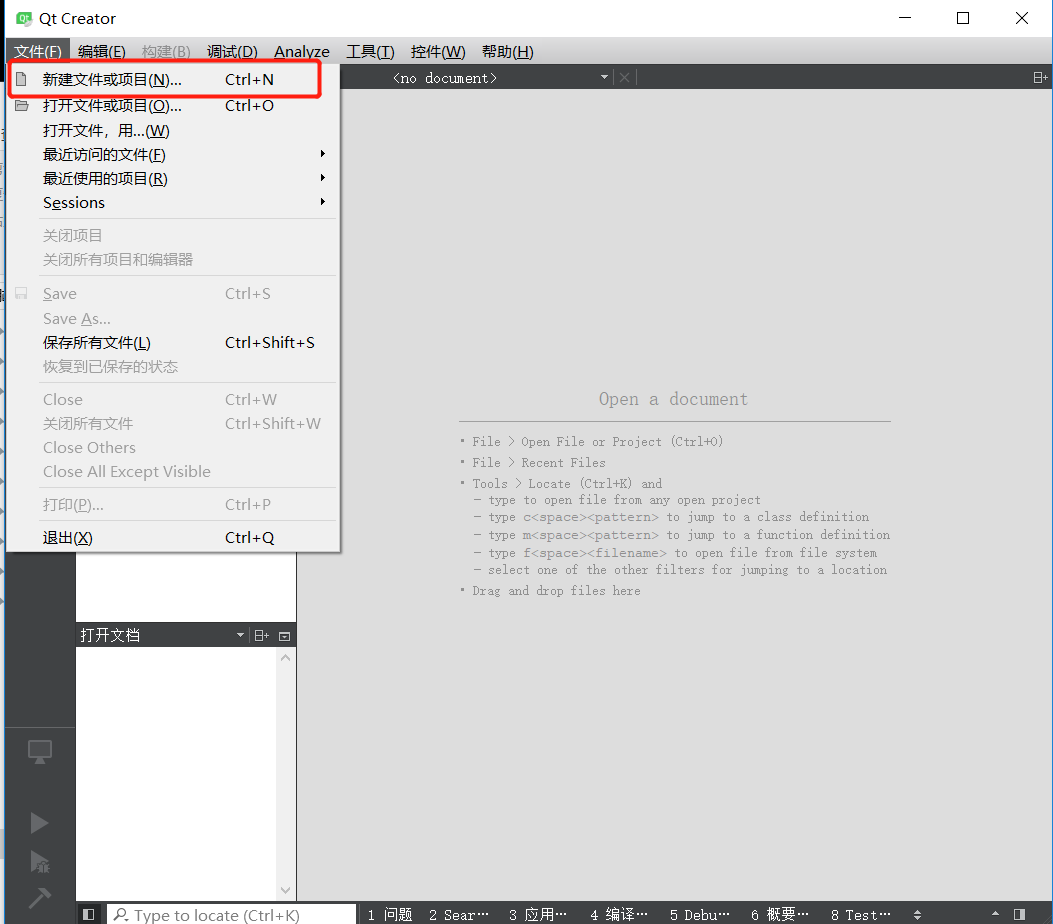Open the 2 Search output pane
This screenshot has width=1053, height=924.
coord(459,915)
